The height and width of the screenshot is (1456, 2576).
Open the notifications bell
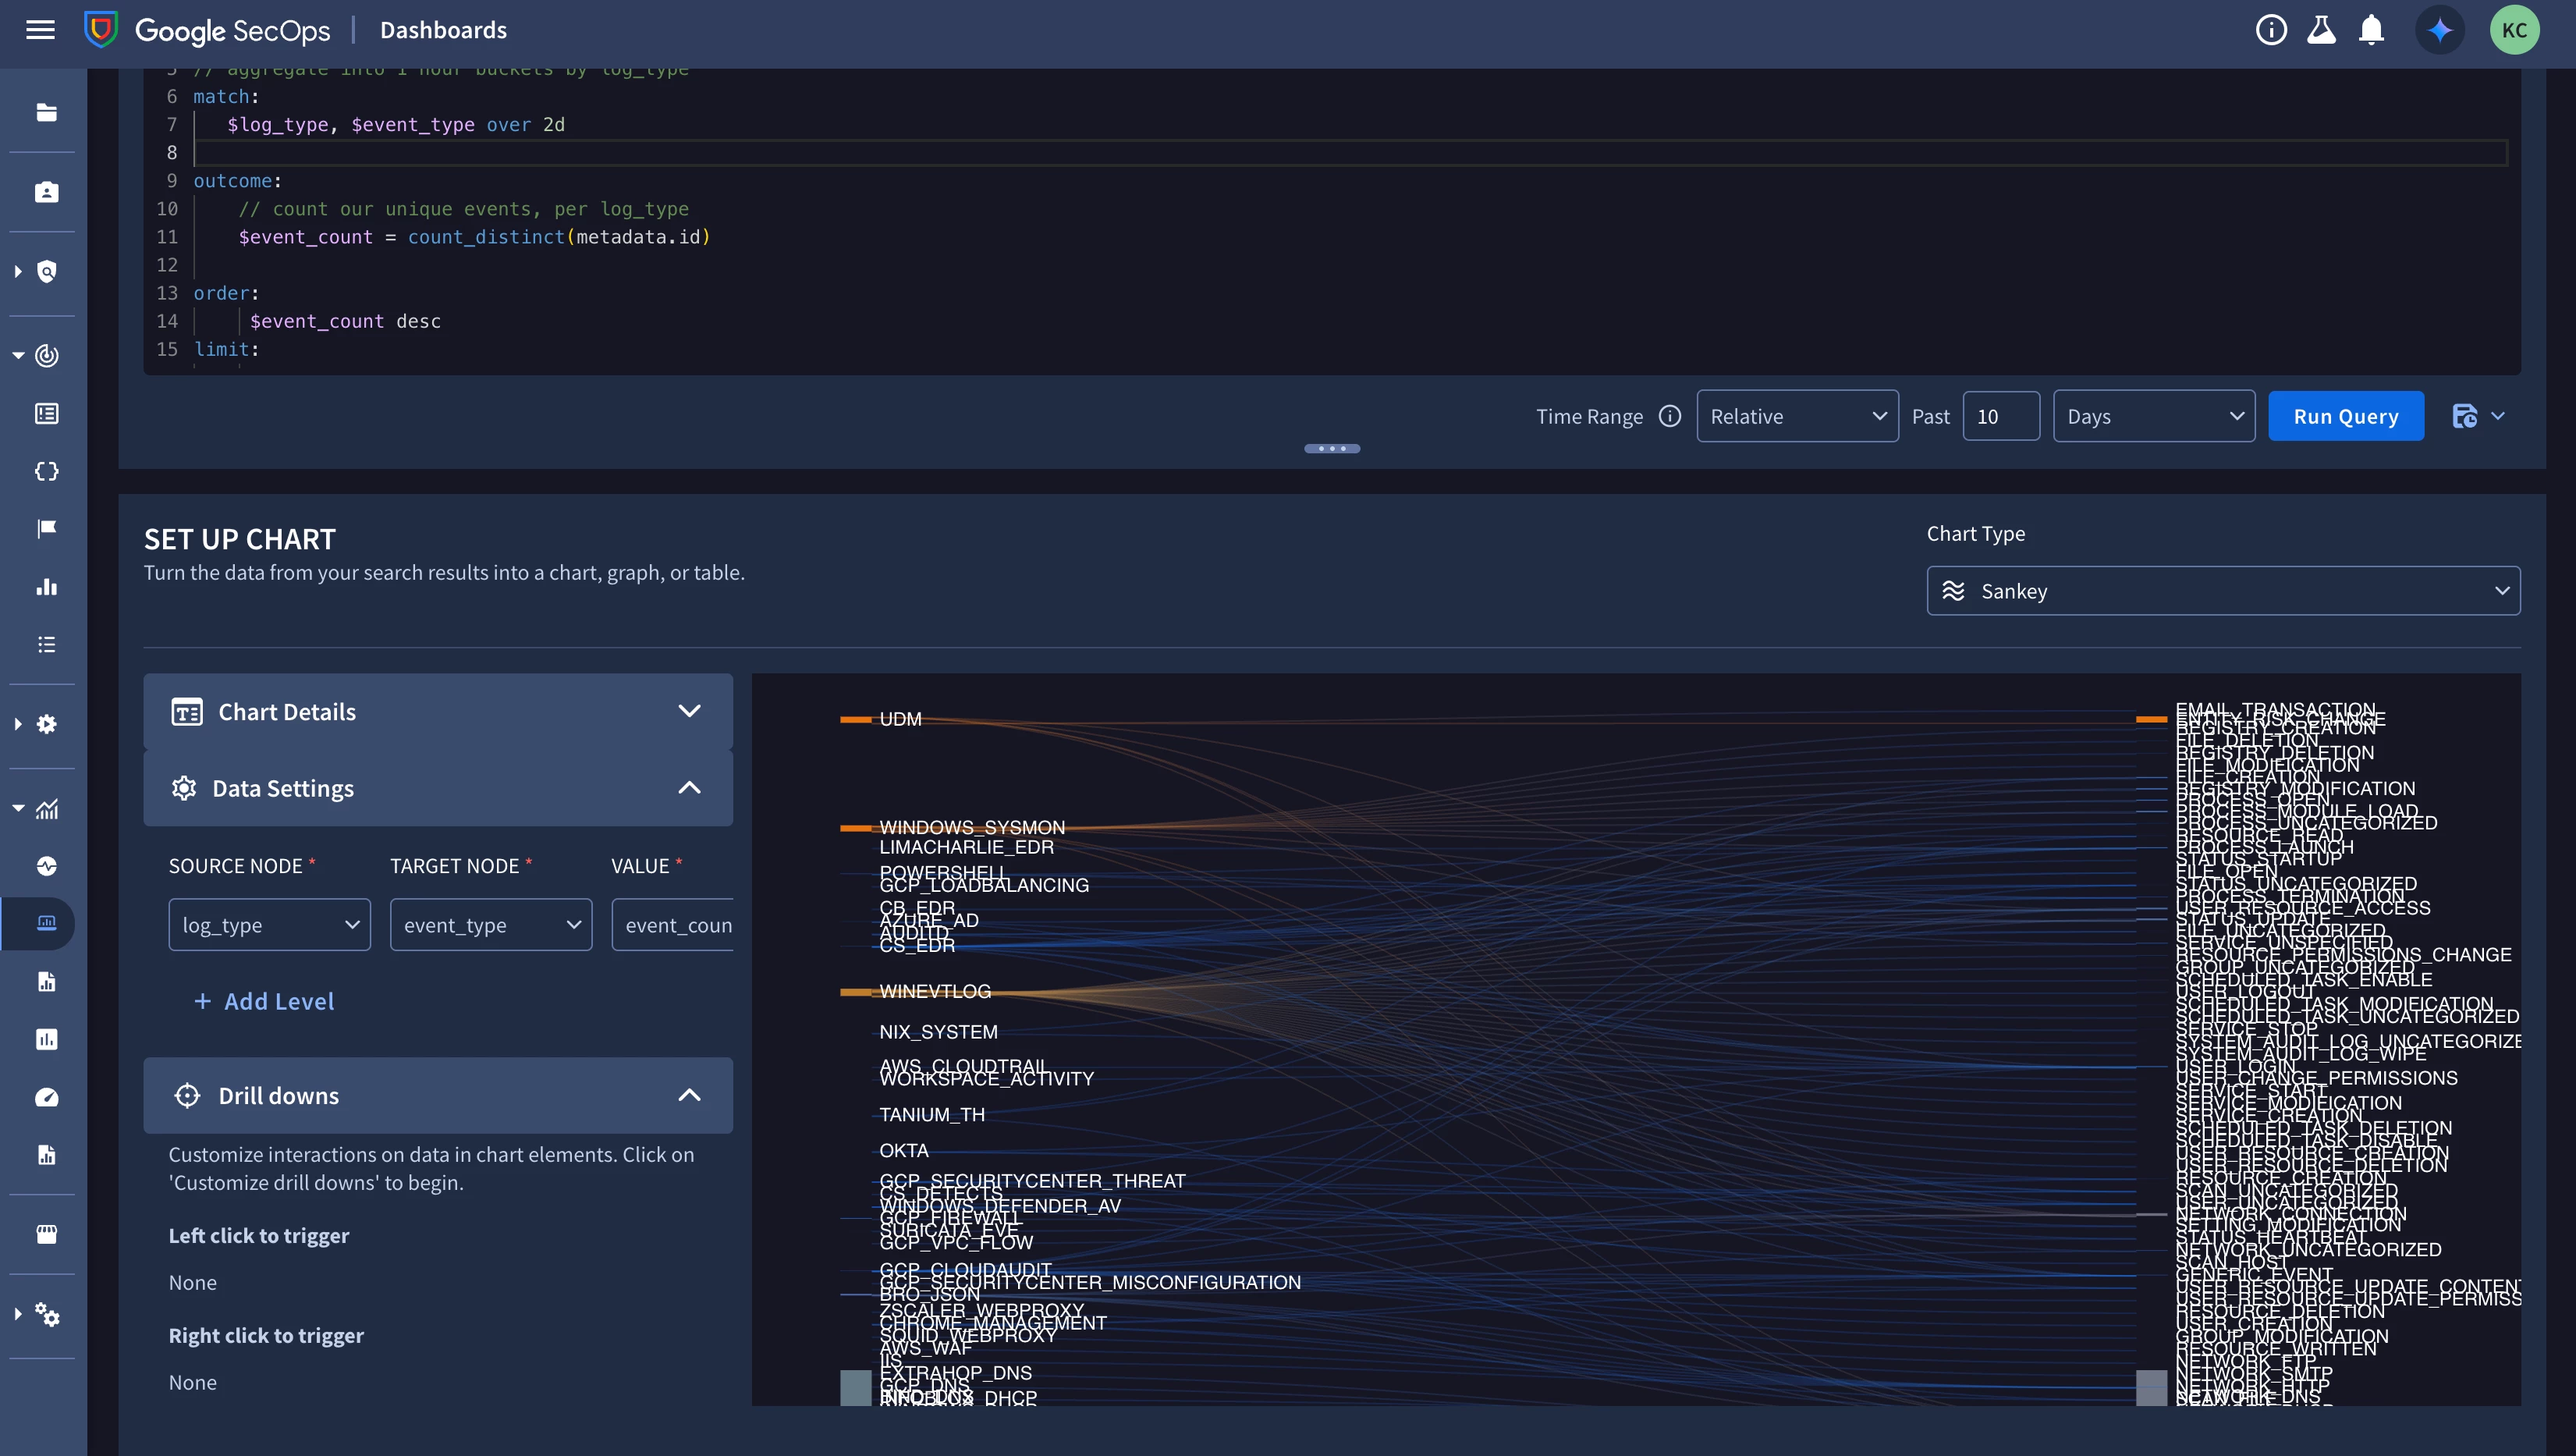[2371, 30]
